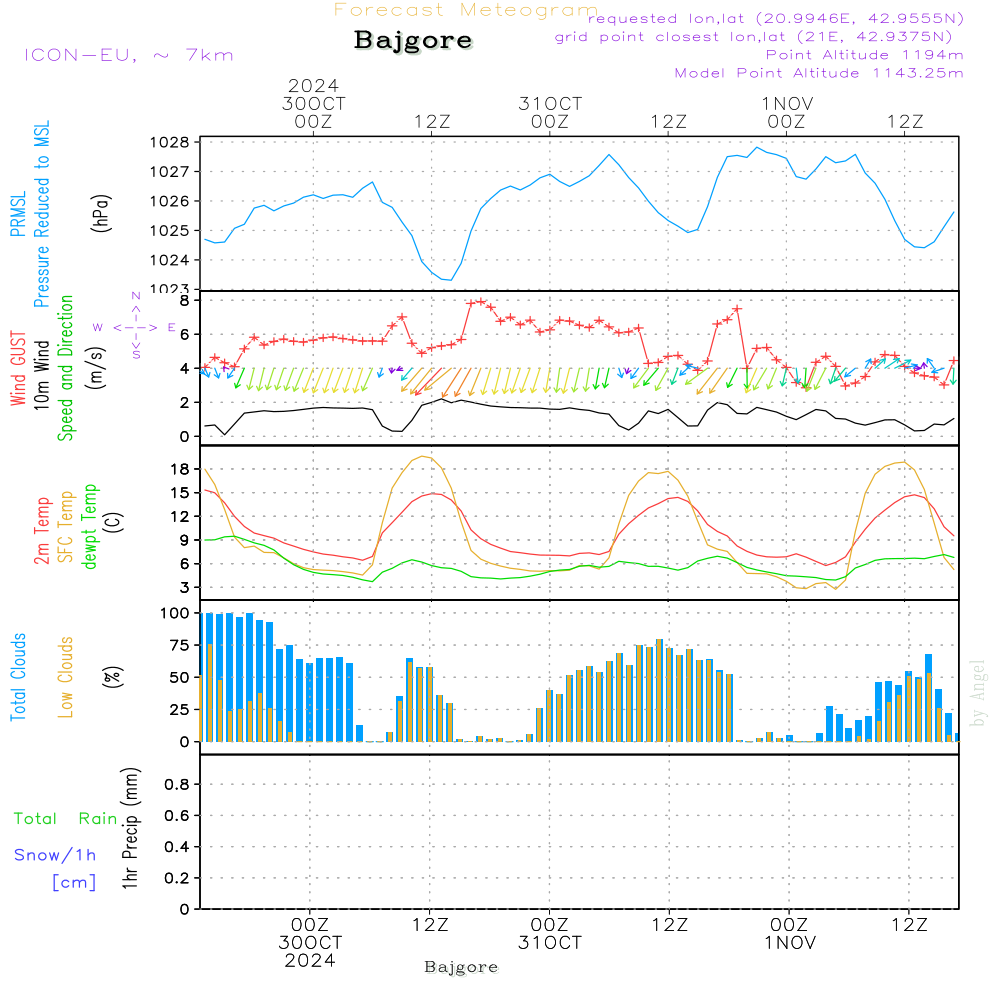Image resolution: width=1000 pixels, height=1000 pixels.
Task: Click the blue 'Total Clouds' label
Action: pyautogui.click(x=18, y=677)
